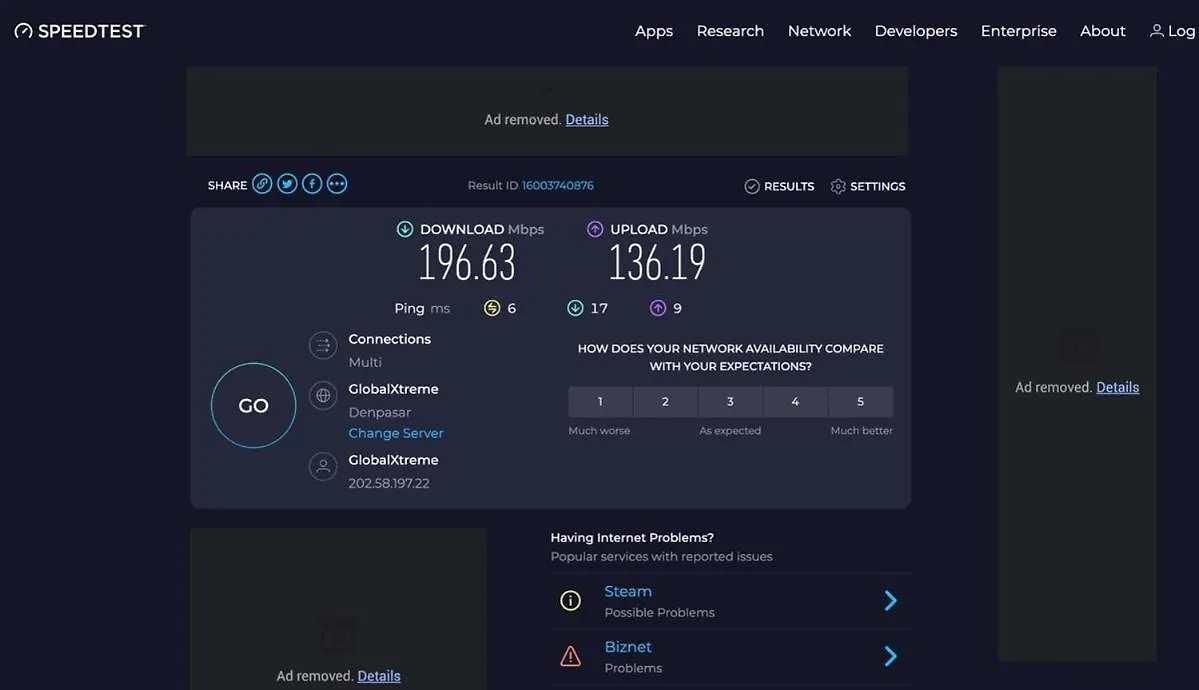
Task: Click 'Having Internet Problems?' heading
Action: (632, 538)
